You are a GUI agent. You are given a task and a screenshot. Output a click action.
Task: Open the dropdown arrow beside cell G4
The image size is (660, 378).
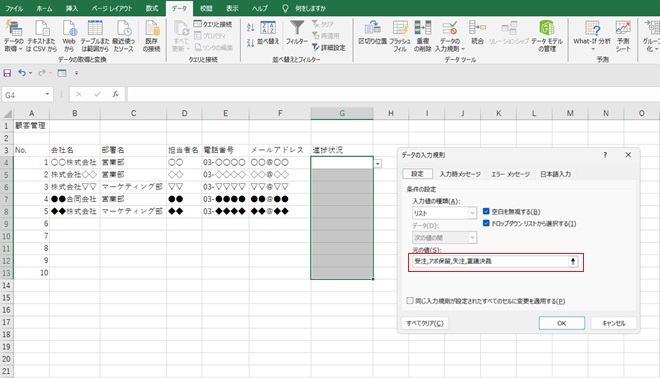[378, 164]
